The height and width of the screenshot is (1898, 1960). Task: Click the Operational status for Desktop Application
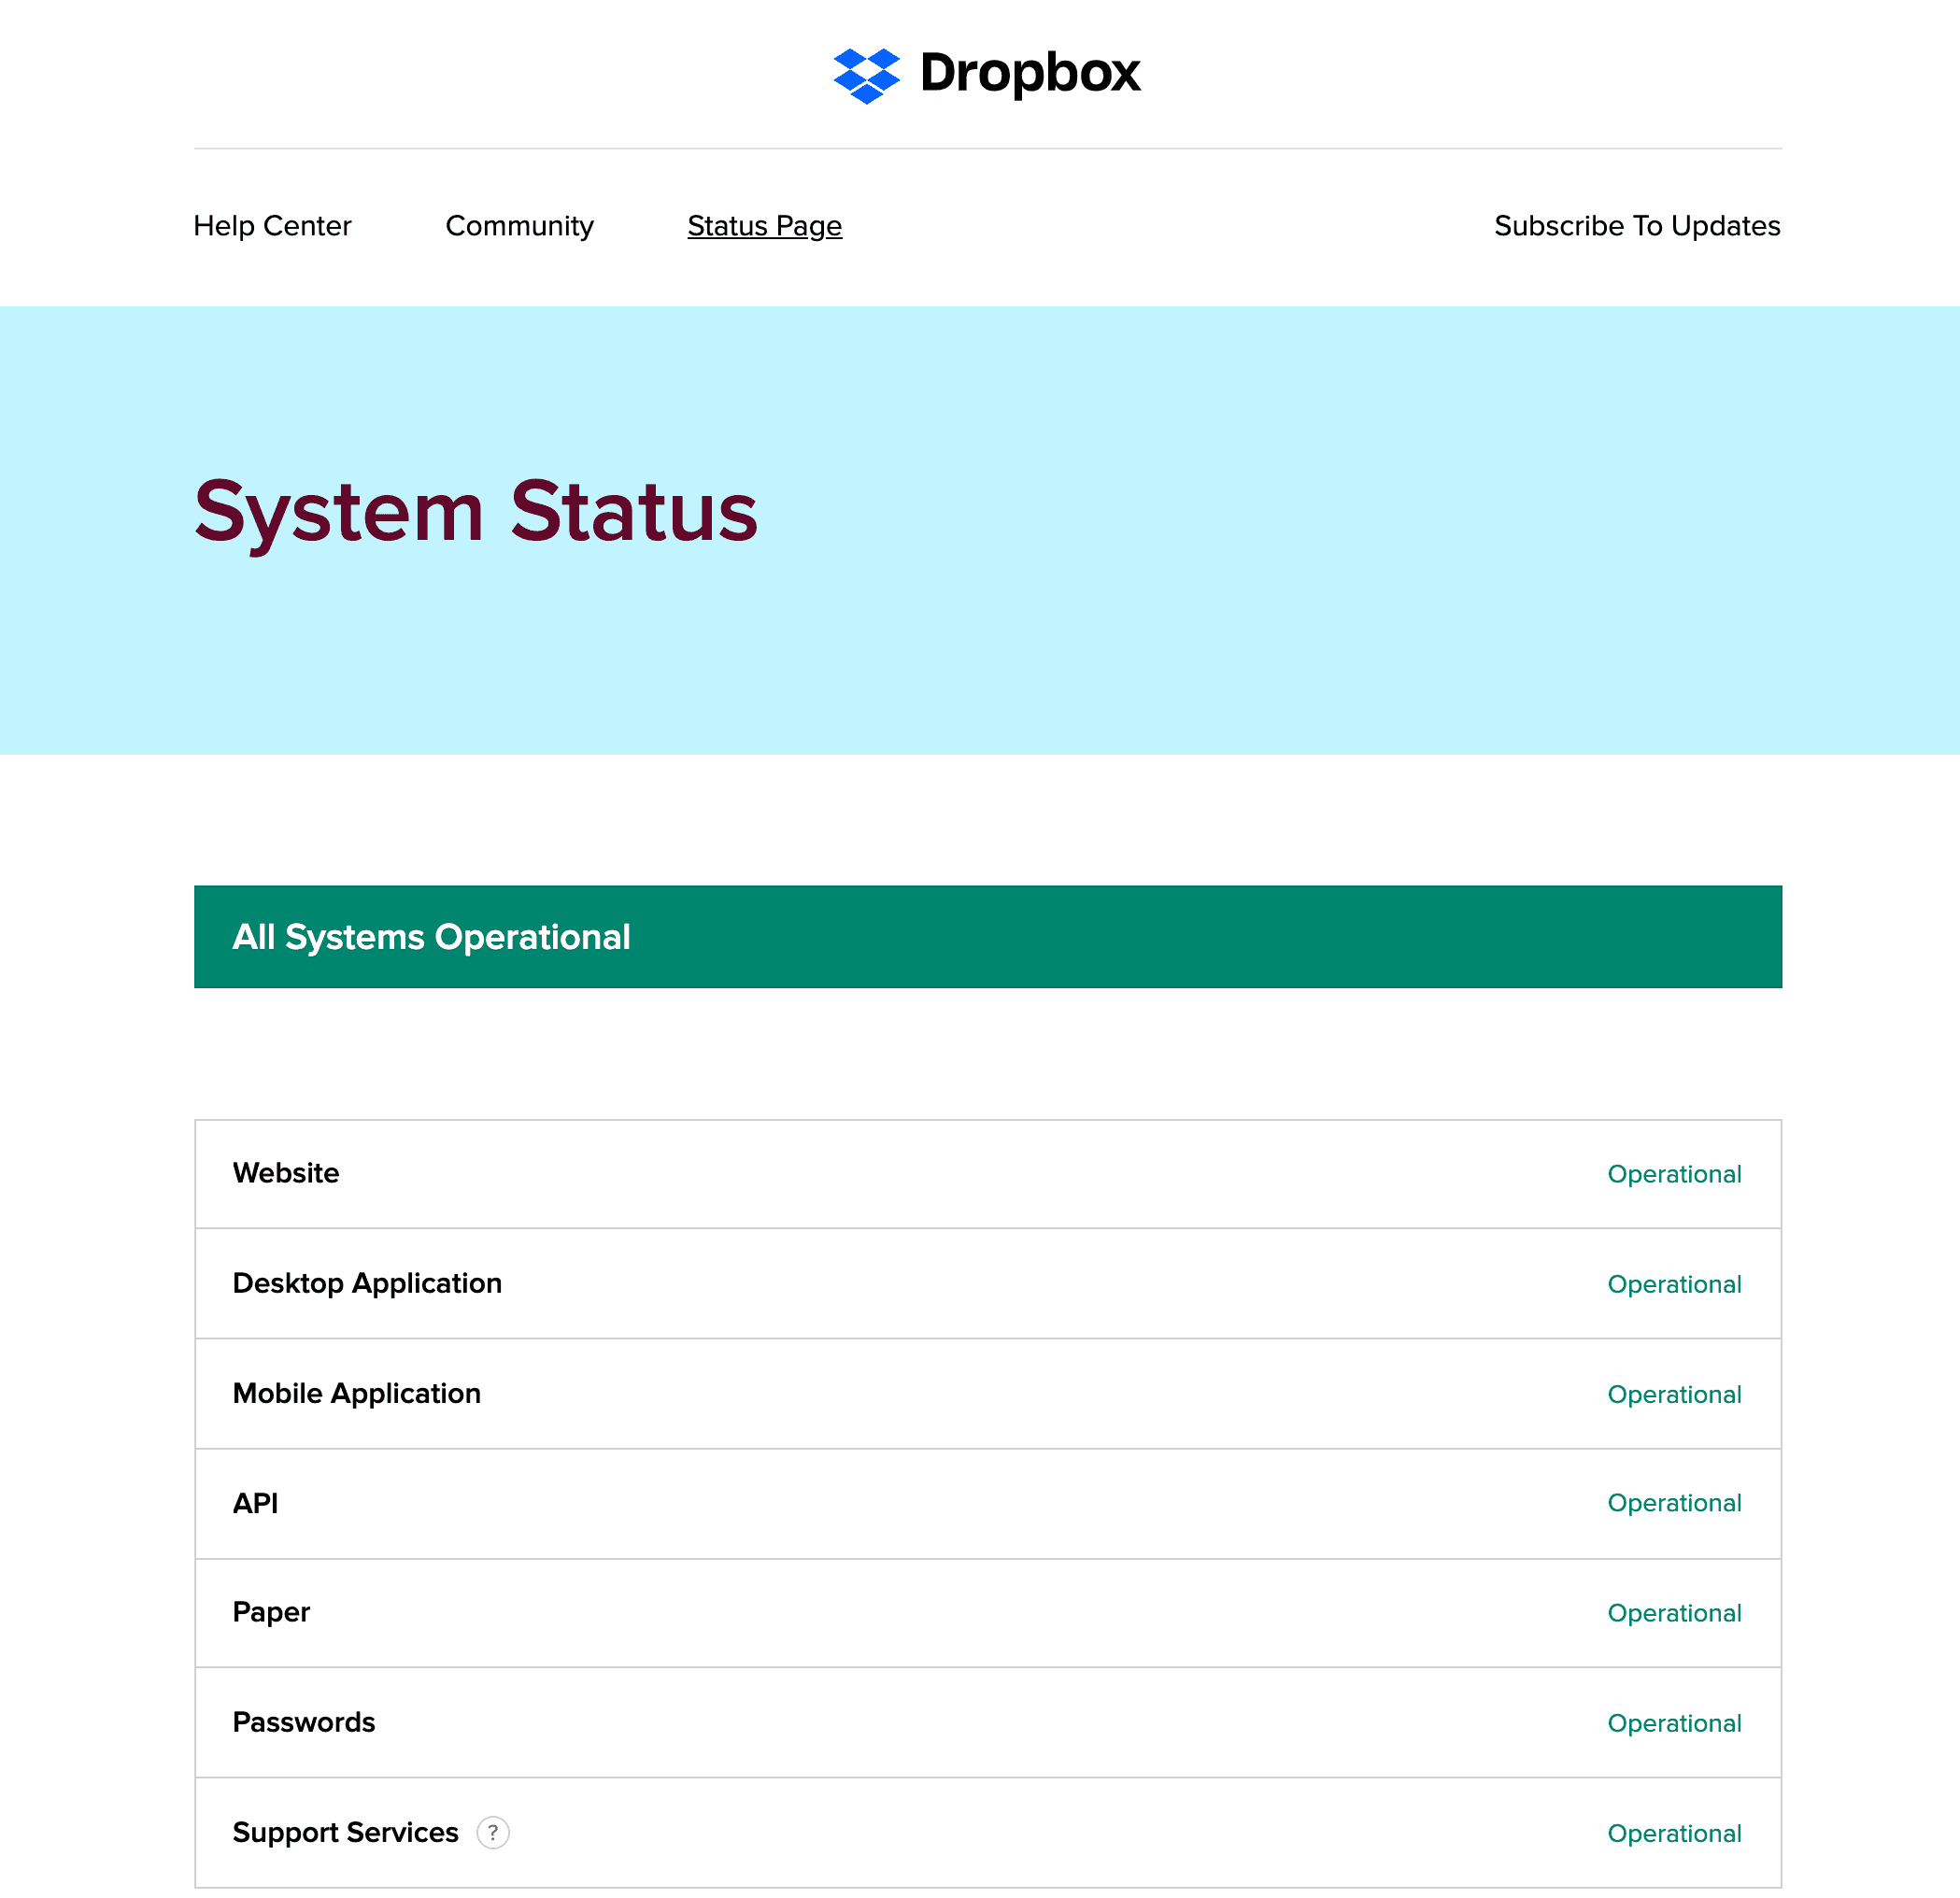[1674, 1284]
